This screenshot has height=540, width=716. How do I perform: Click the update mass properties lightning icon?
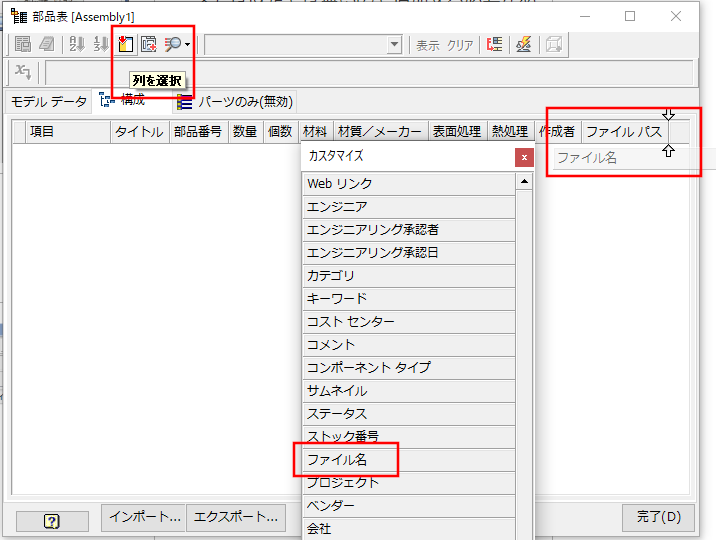[524, 44]
